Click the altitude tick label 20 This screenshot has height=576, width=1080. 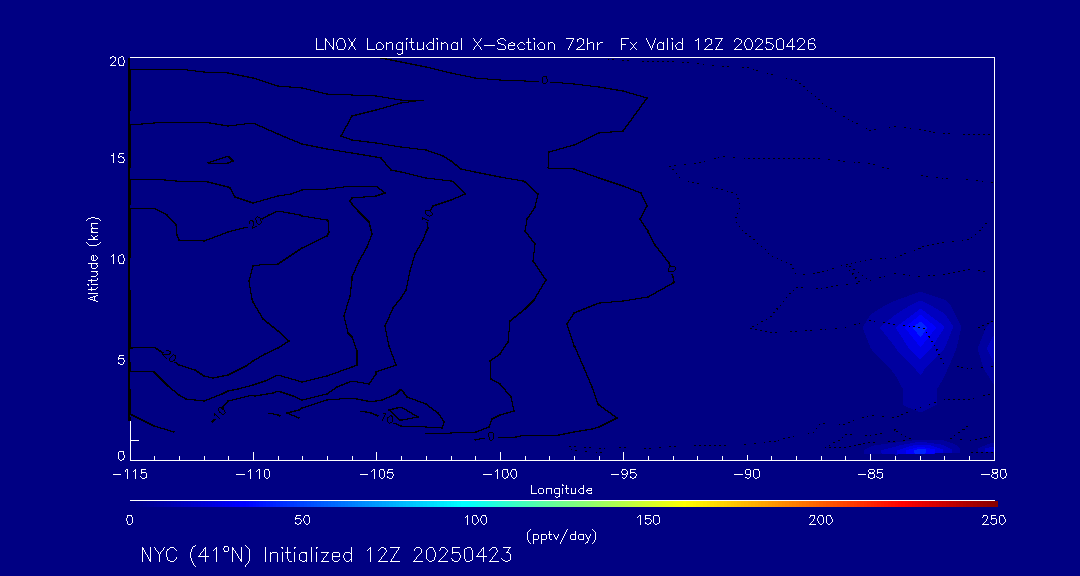click(116, 61)
